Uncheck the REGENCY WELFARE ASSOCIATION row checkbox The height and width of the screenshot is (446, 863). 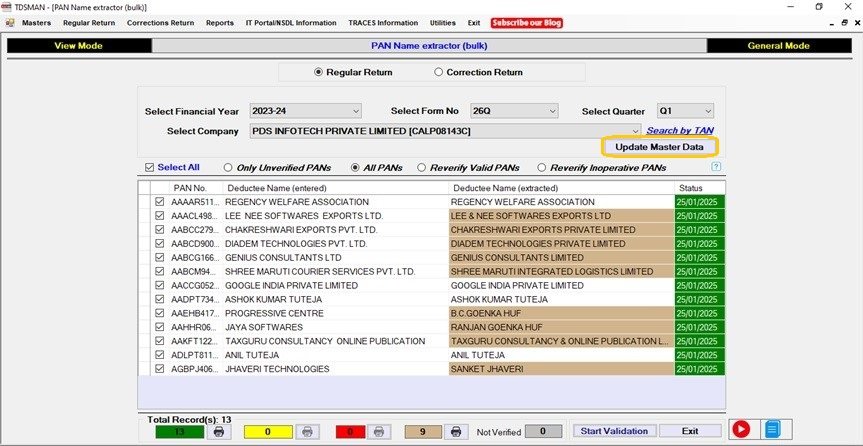160,202
